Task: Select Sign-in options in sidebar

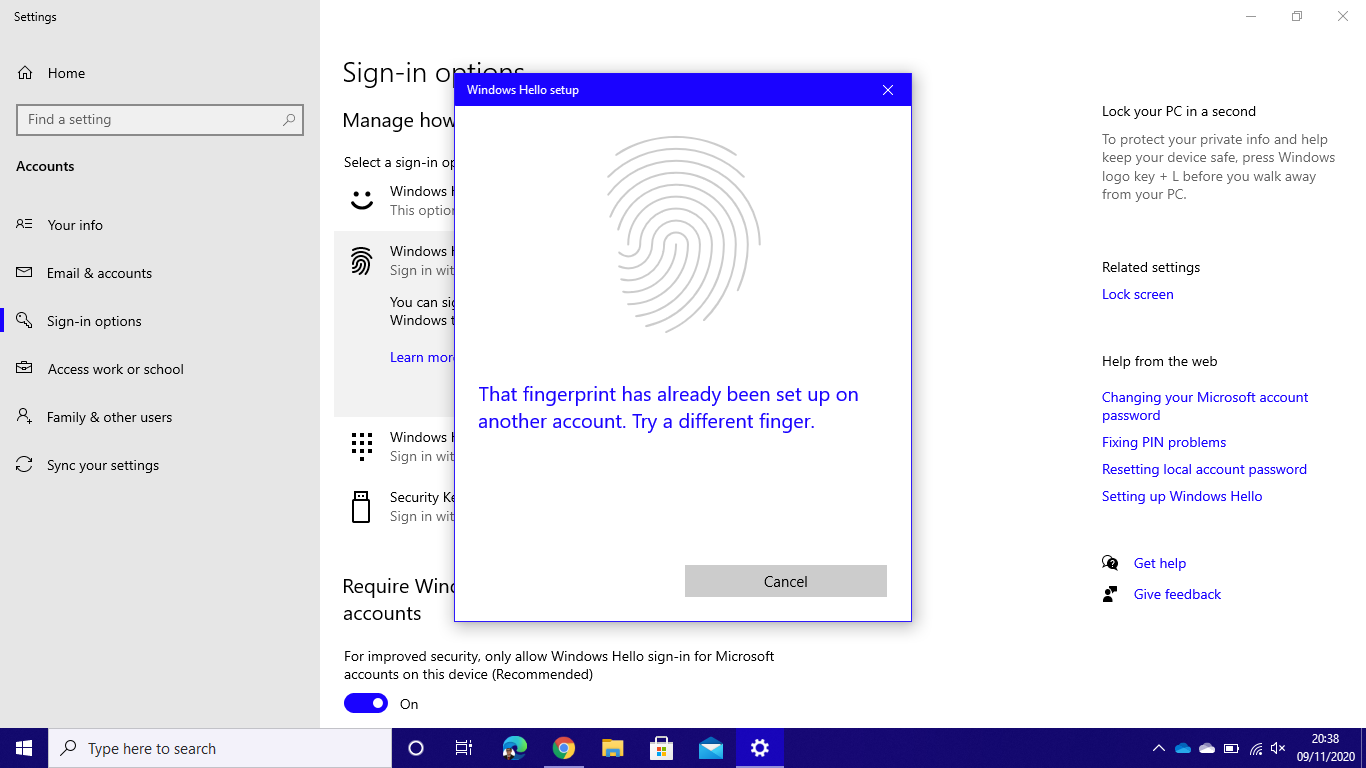Action: (x=94, y=321)
